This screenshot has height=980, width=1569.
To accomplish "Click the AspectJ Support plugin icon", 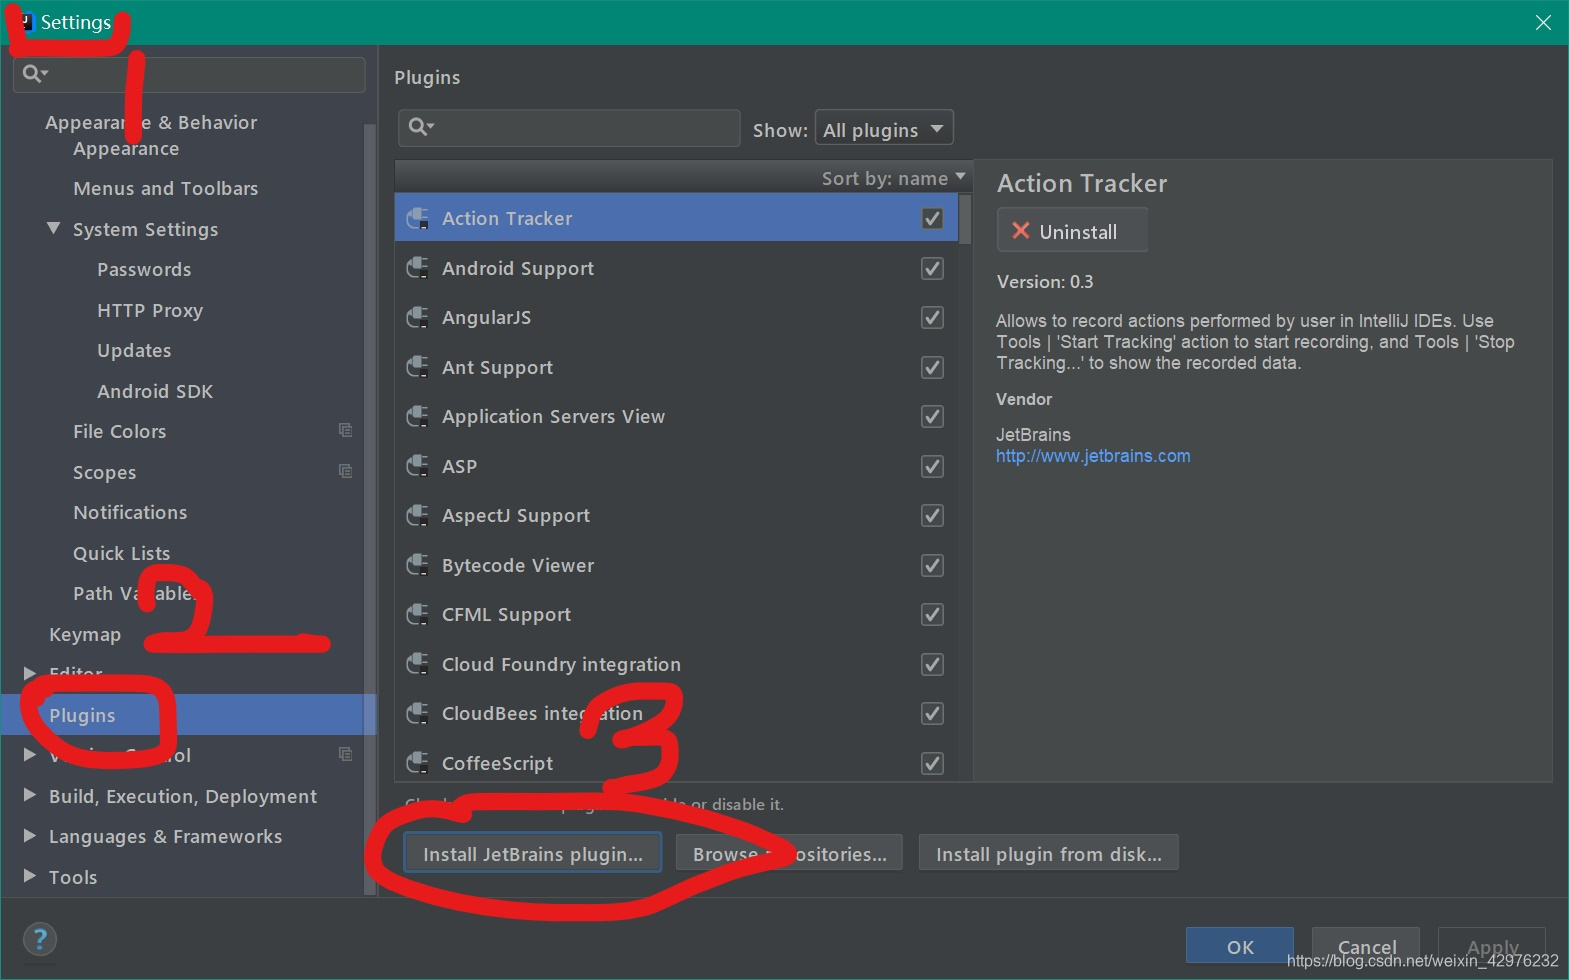I will [x=417, y=515].
